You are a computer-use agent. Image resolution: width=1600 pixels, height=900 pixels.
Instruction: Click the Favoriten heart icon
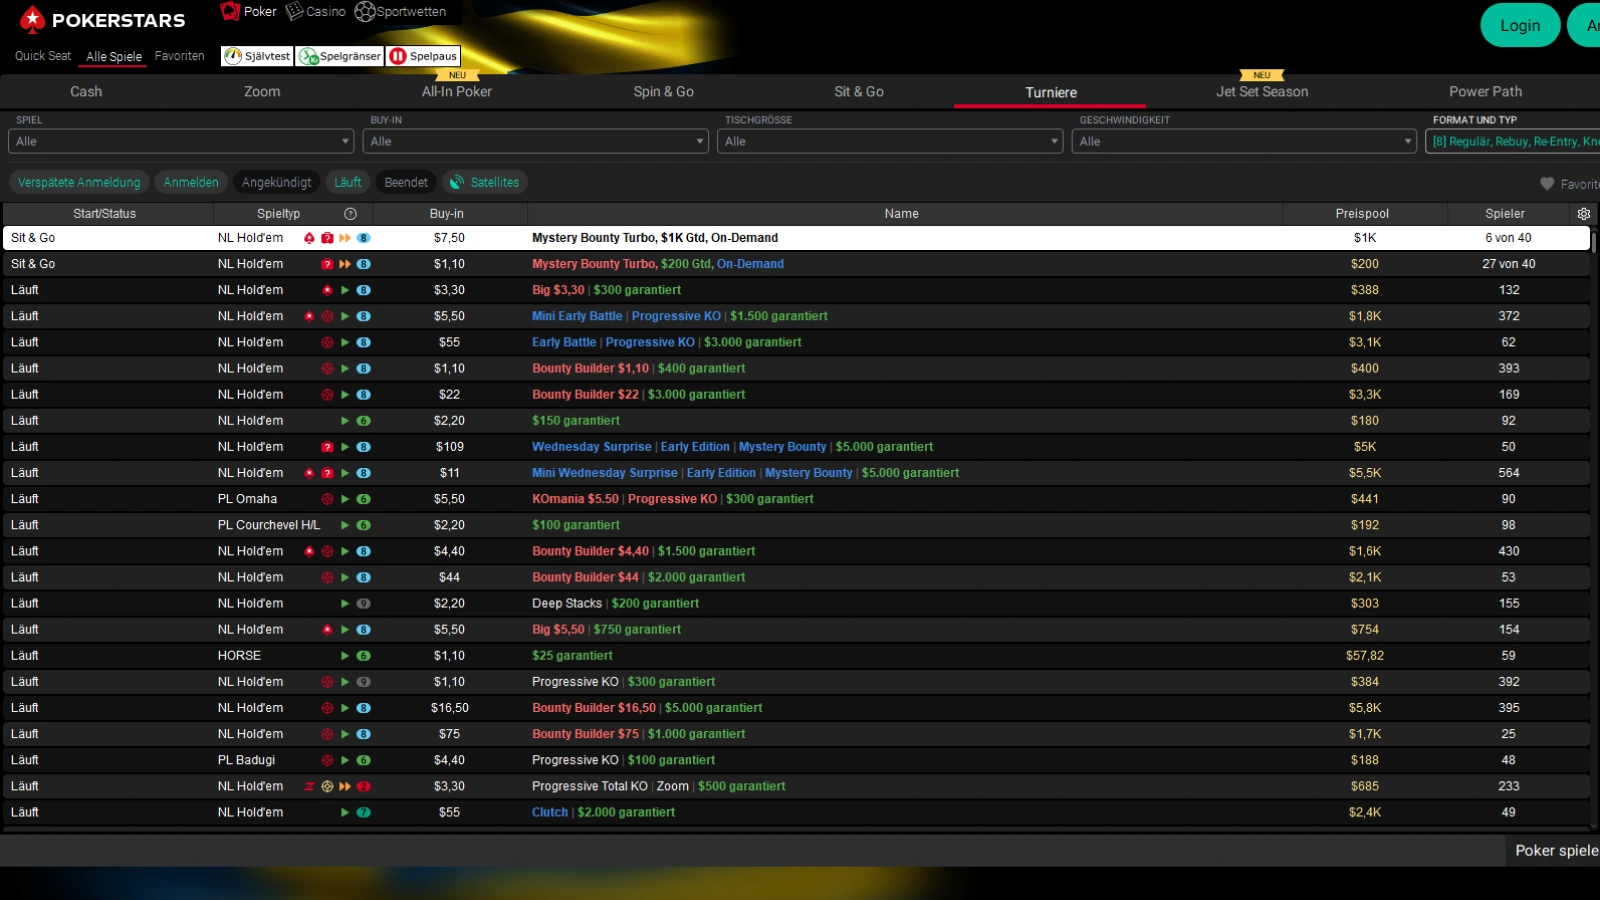(1547, 184)
